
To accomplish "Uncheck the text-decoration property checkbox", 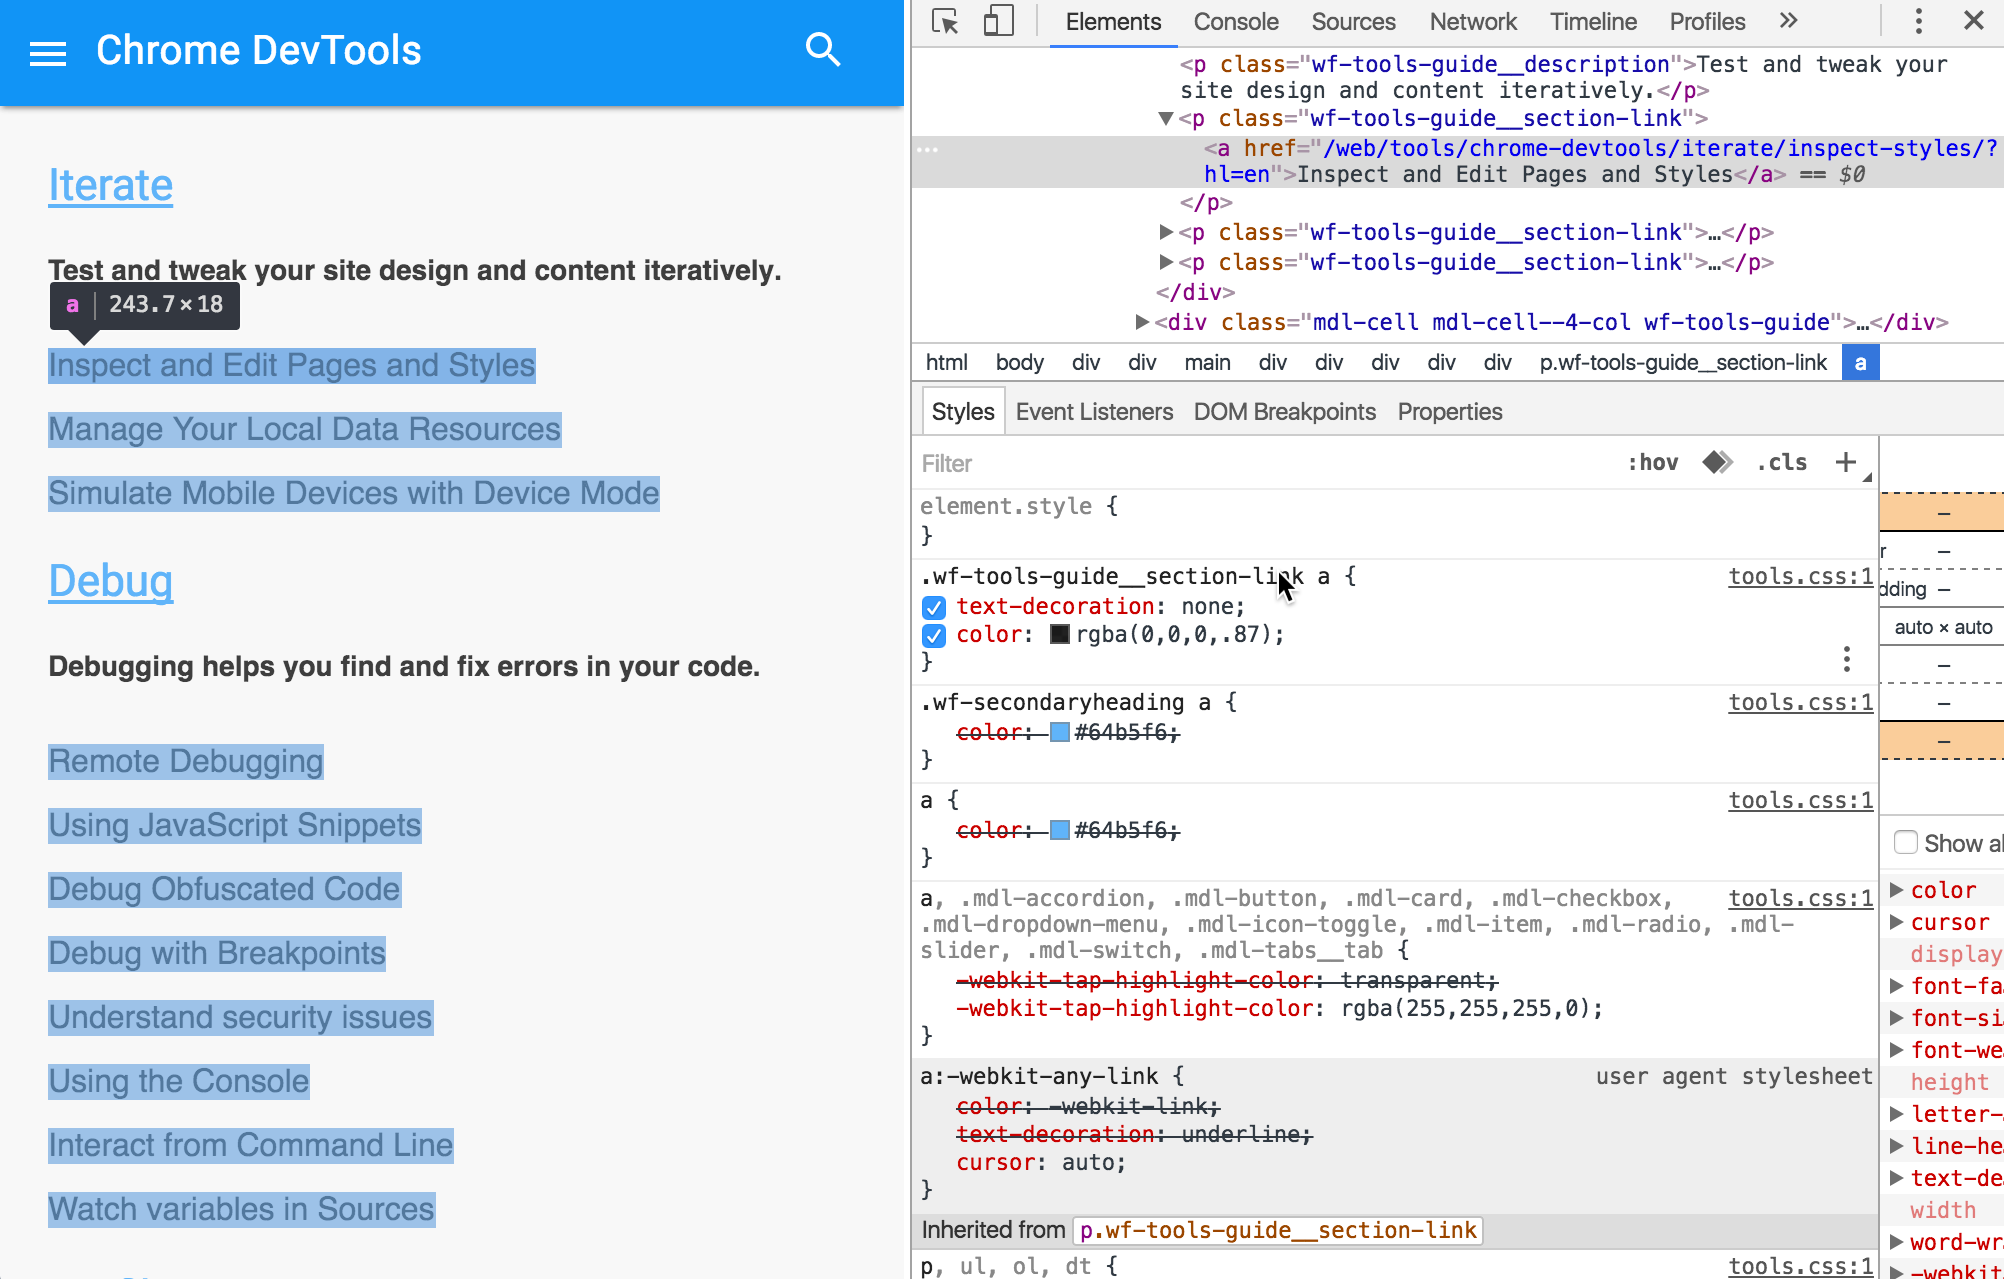I will (934, 607).
